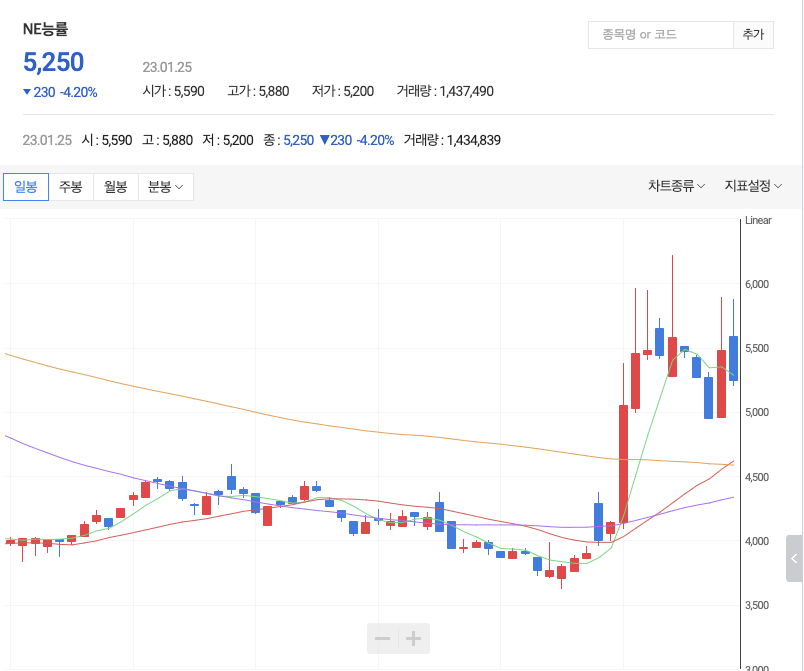Click the NE능률 stock name
Image resolution: width=804 pixels, height=671 pixels.
coord(45,29)
